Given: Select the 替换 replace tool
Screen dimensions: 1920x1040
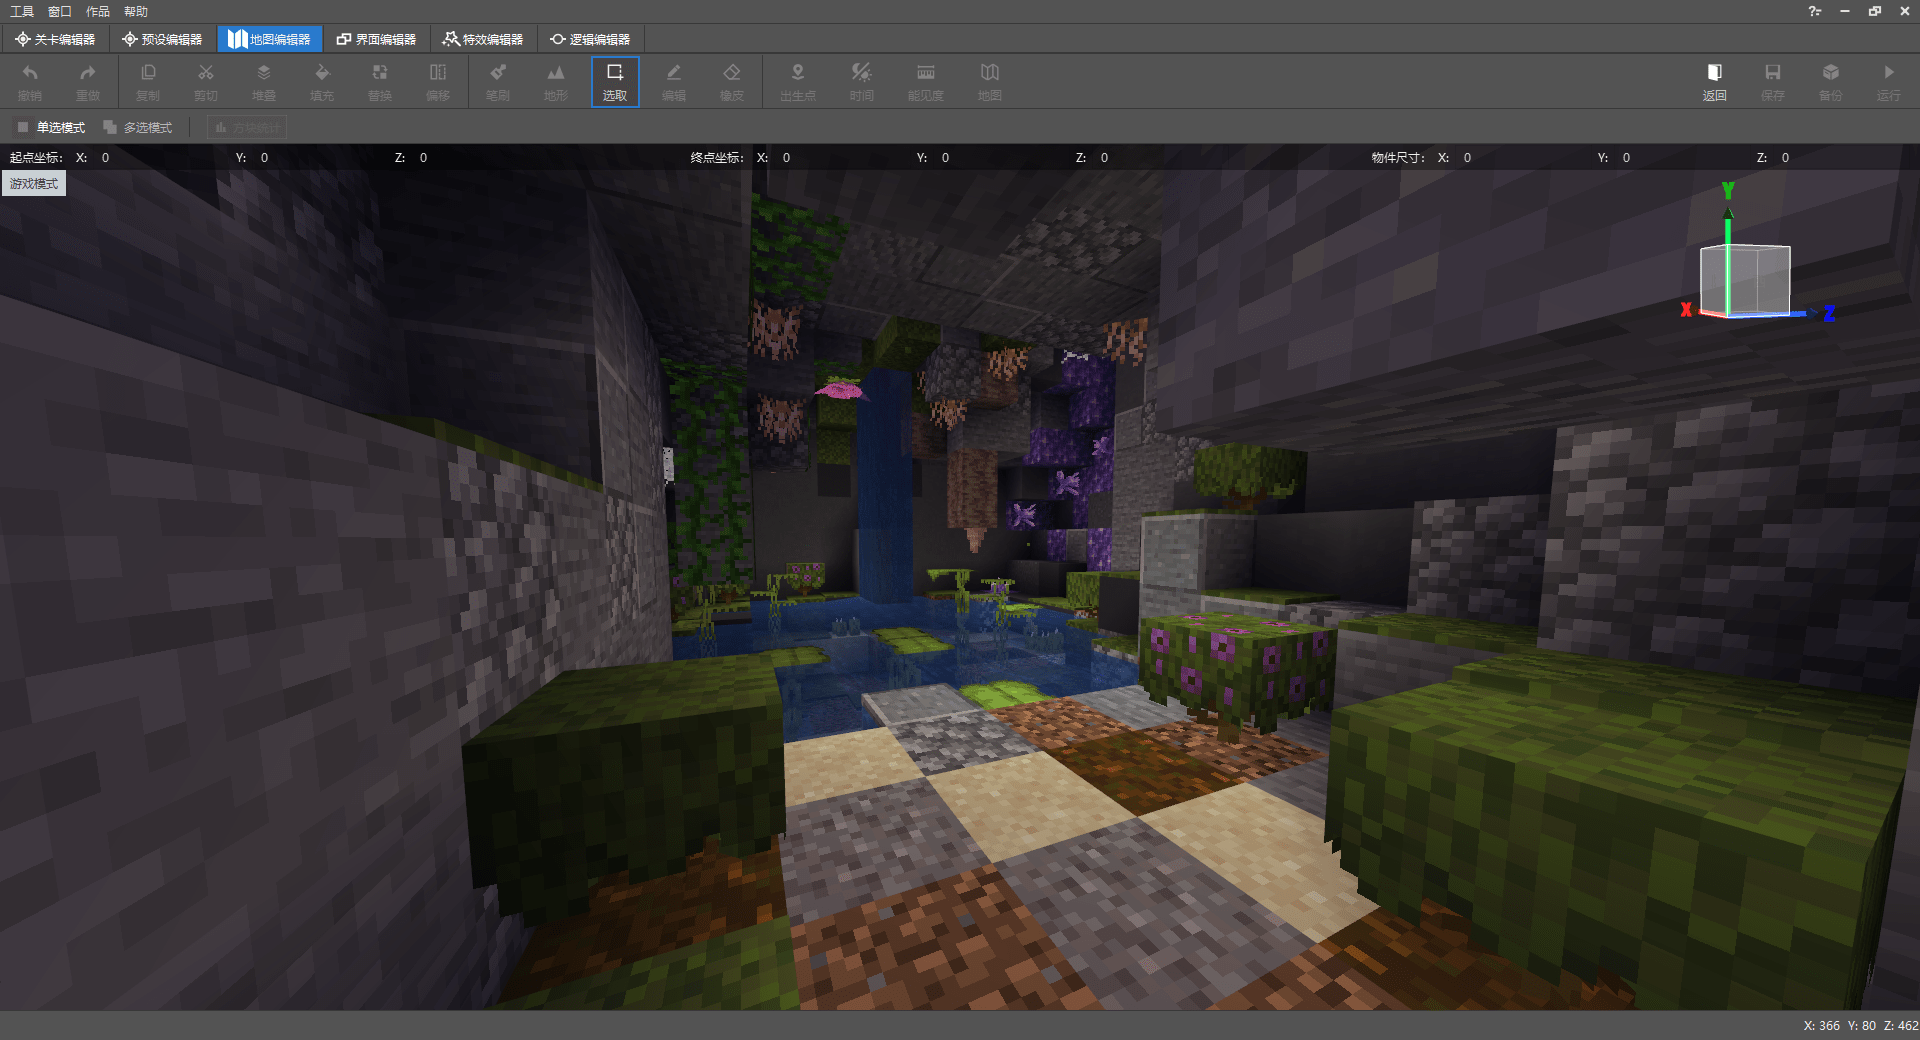Looking at the screenshot, I should [x=380, y=81].
